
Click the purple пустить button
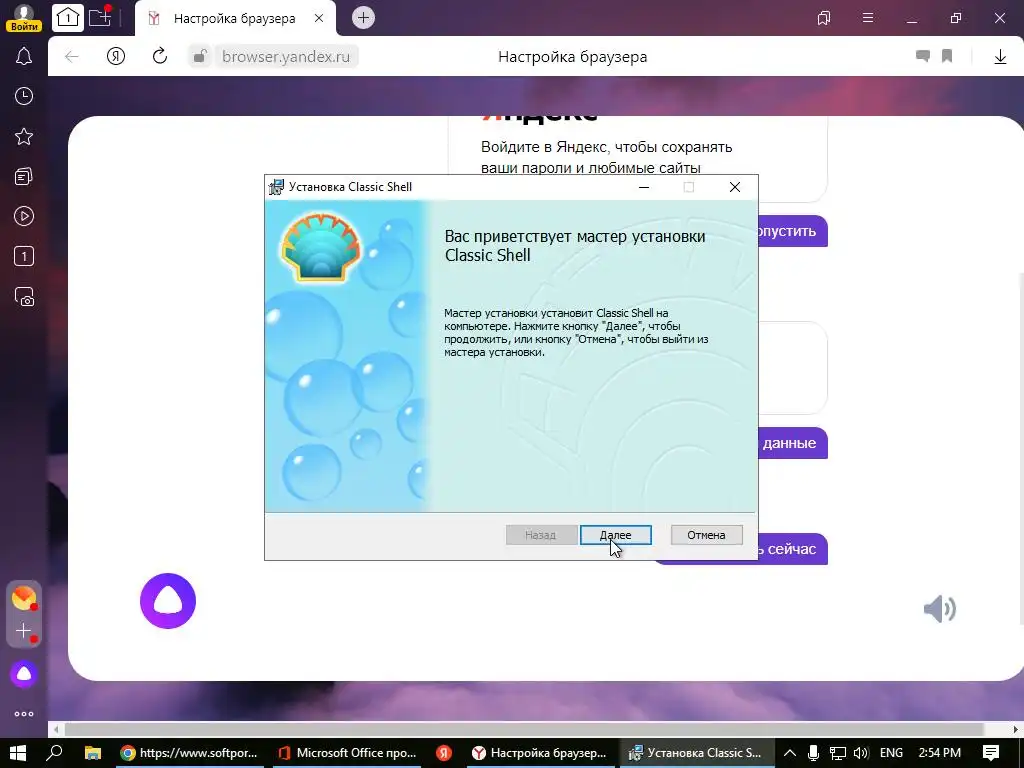(793, 231)
